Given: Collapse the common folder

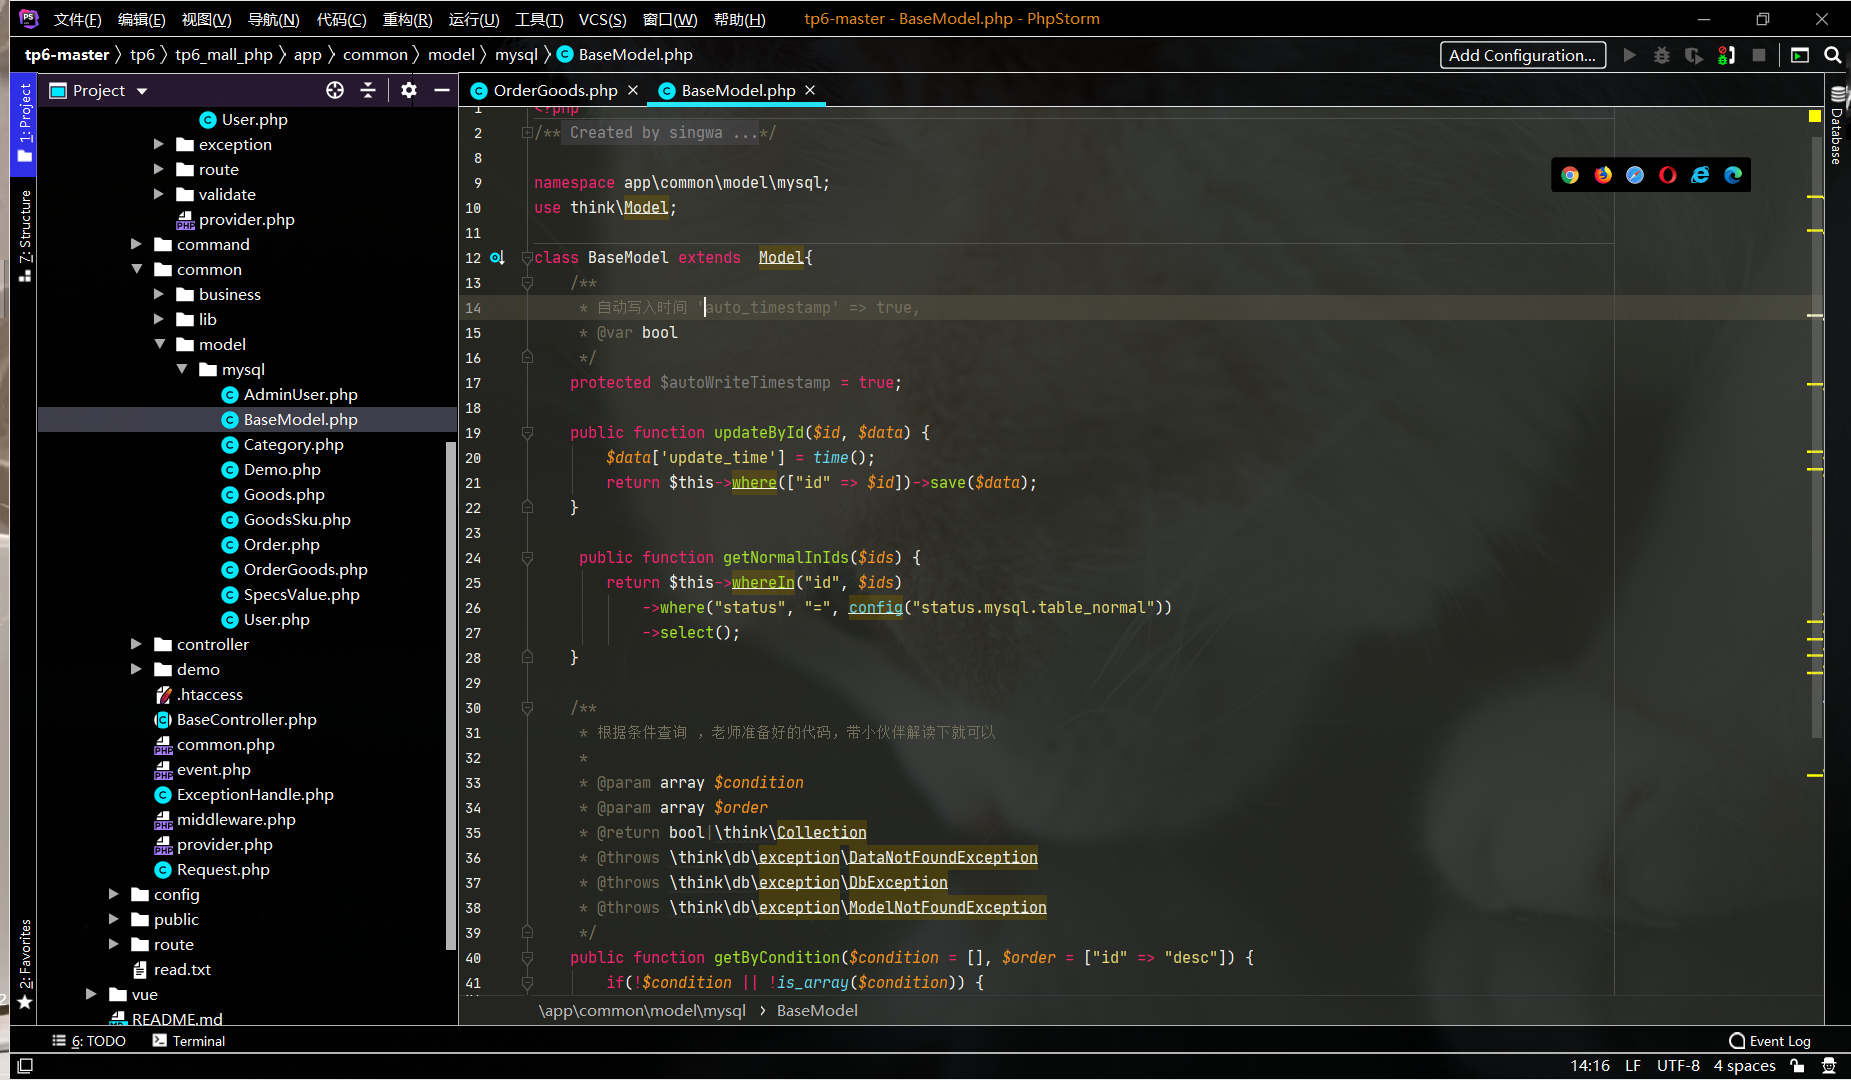Looking at the screenshot, I should [x=136, y=269].
